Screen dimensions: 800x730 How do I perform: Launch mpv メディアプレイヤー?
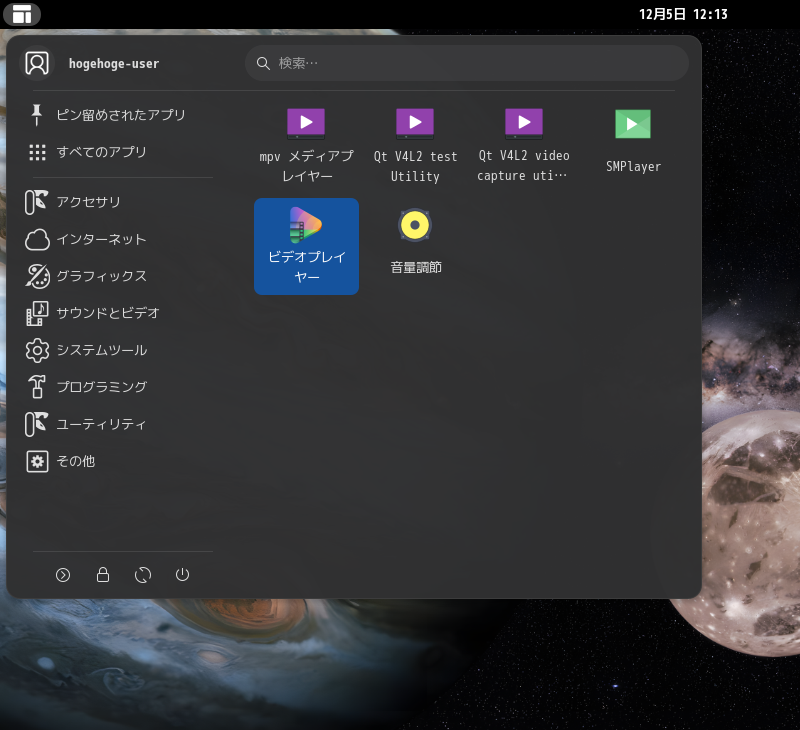click(x=306, y=145)
